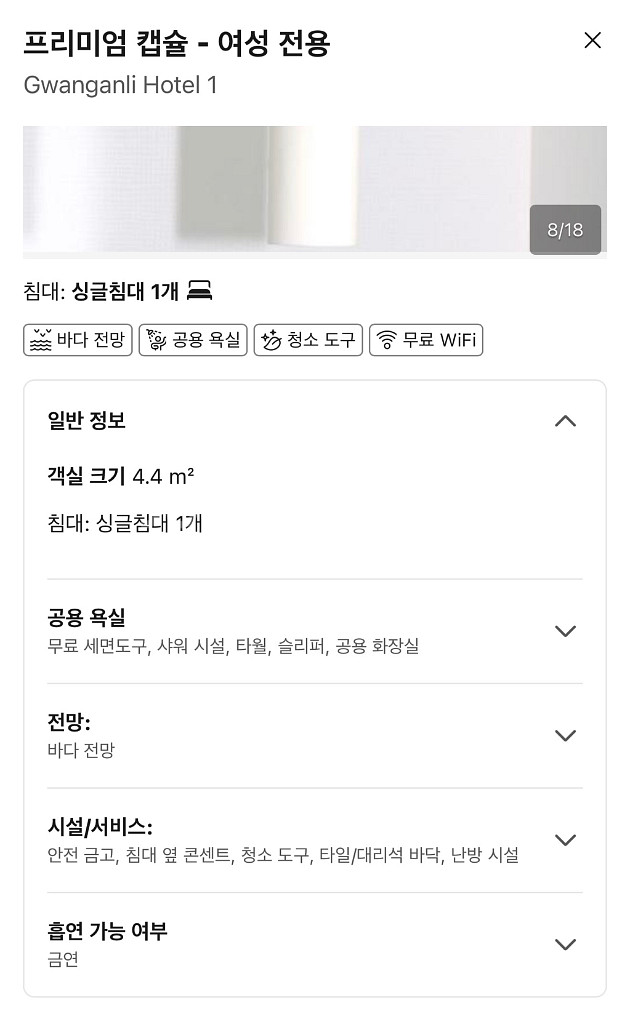This screenshot has height=1024, width=630.
Task: Select the 무료 WiFi amenity badge
Action: pos(425,340)
